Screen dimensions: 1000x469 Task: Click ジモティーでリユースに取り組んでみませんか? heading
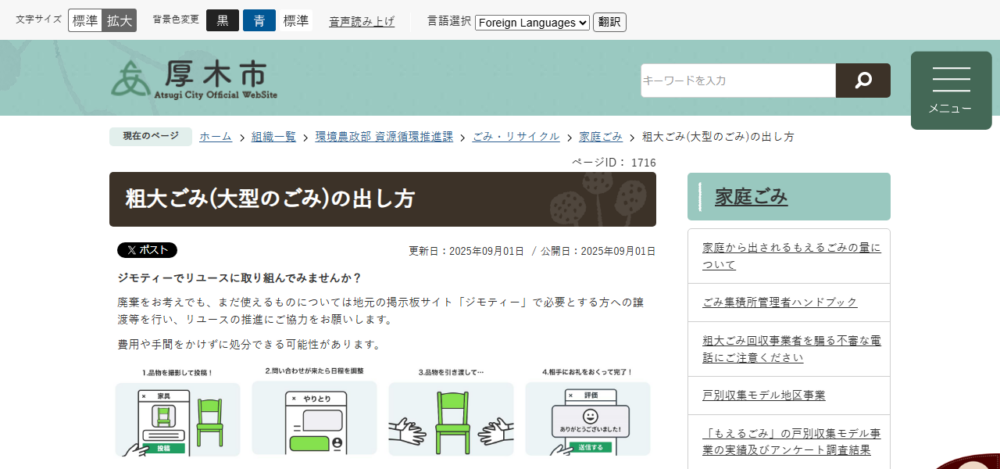[240, 278]
